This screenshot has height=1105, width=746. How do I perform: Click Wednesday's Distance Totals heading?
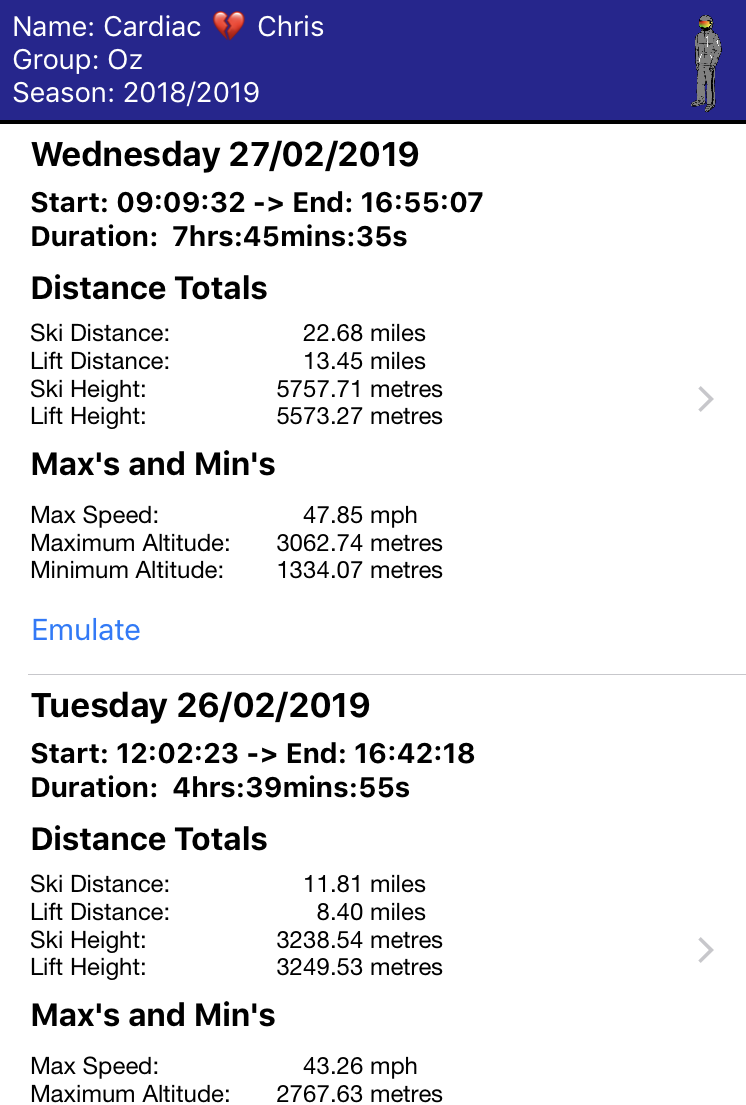(x=149, y=289)
